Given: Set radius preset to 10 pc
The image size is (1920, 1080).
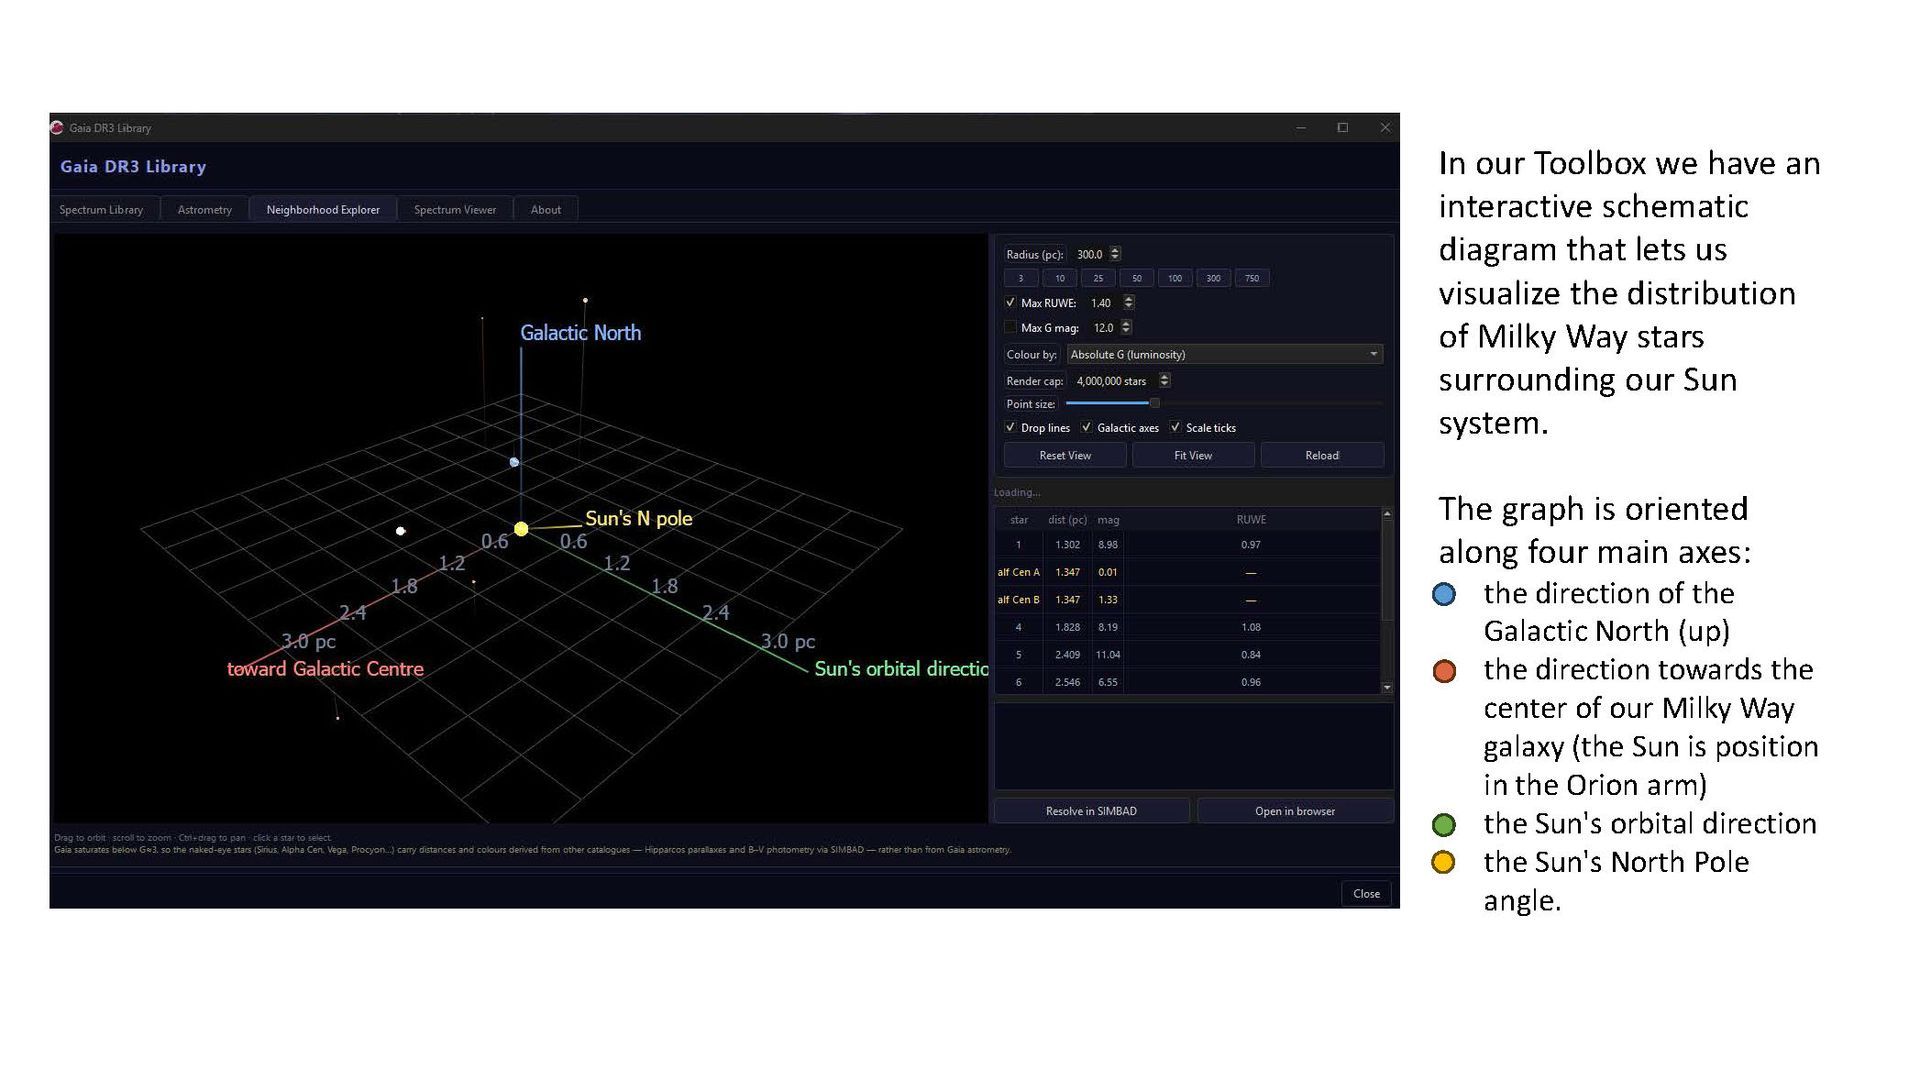Looking at the screenshot, I should click(1060, 278).
